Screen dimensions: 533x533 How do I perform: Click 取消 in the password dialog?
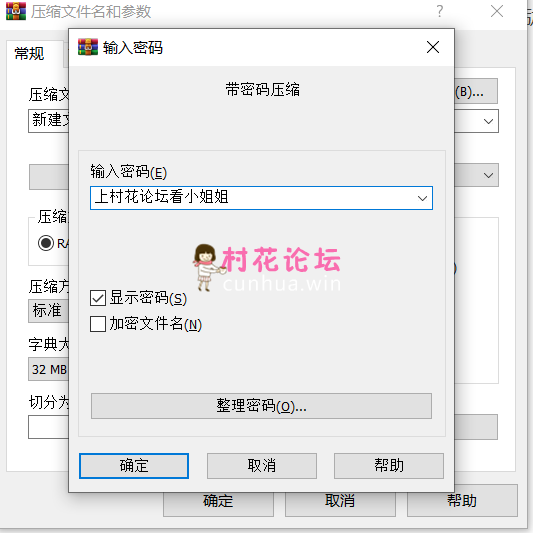(x=262, y=466)
